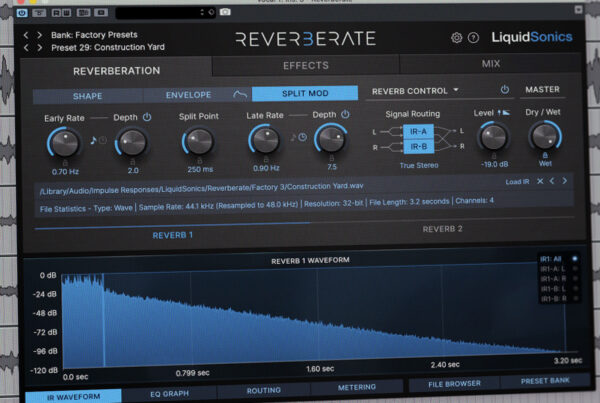Select the clock time mode icon beside Late Rate
The image size is (600, 403).
tap(302, 137)
